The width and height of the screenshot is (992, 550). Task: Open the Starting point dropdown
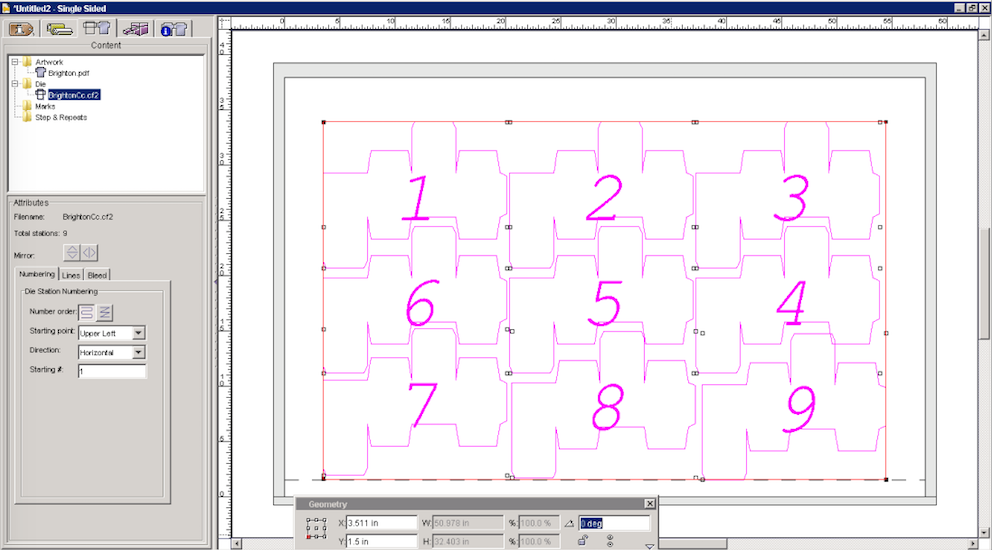[139, 333]
